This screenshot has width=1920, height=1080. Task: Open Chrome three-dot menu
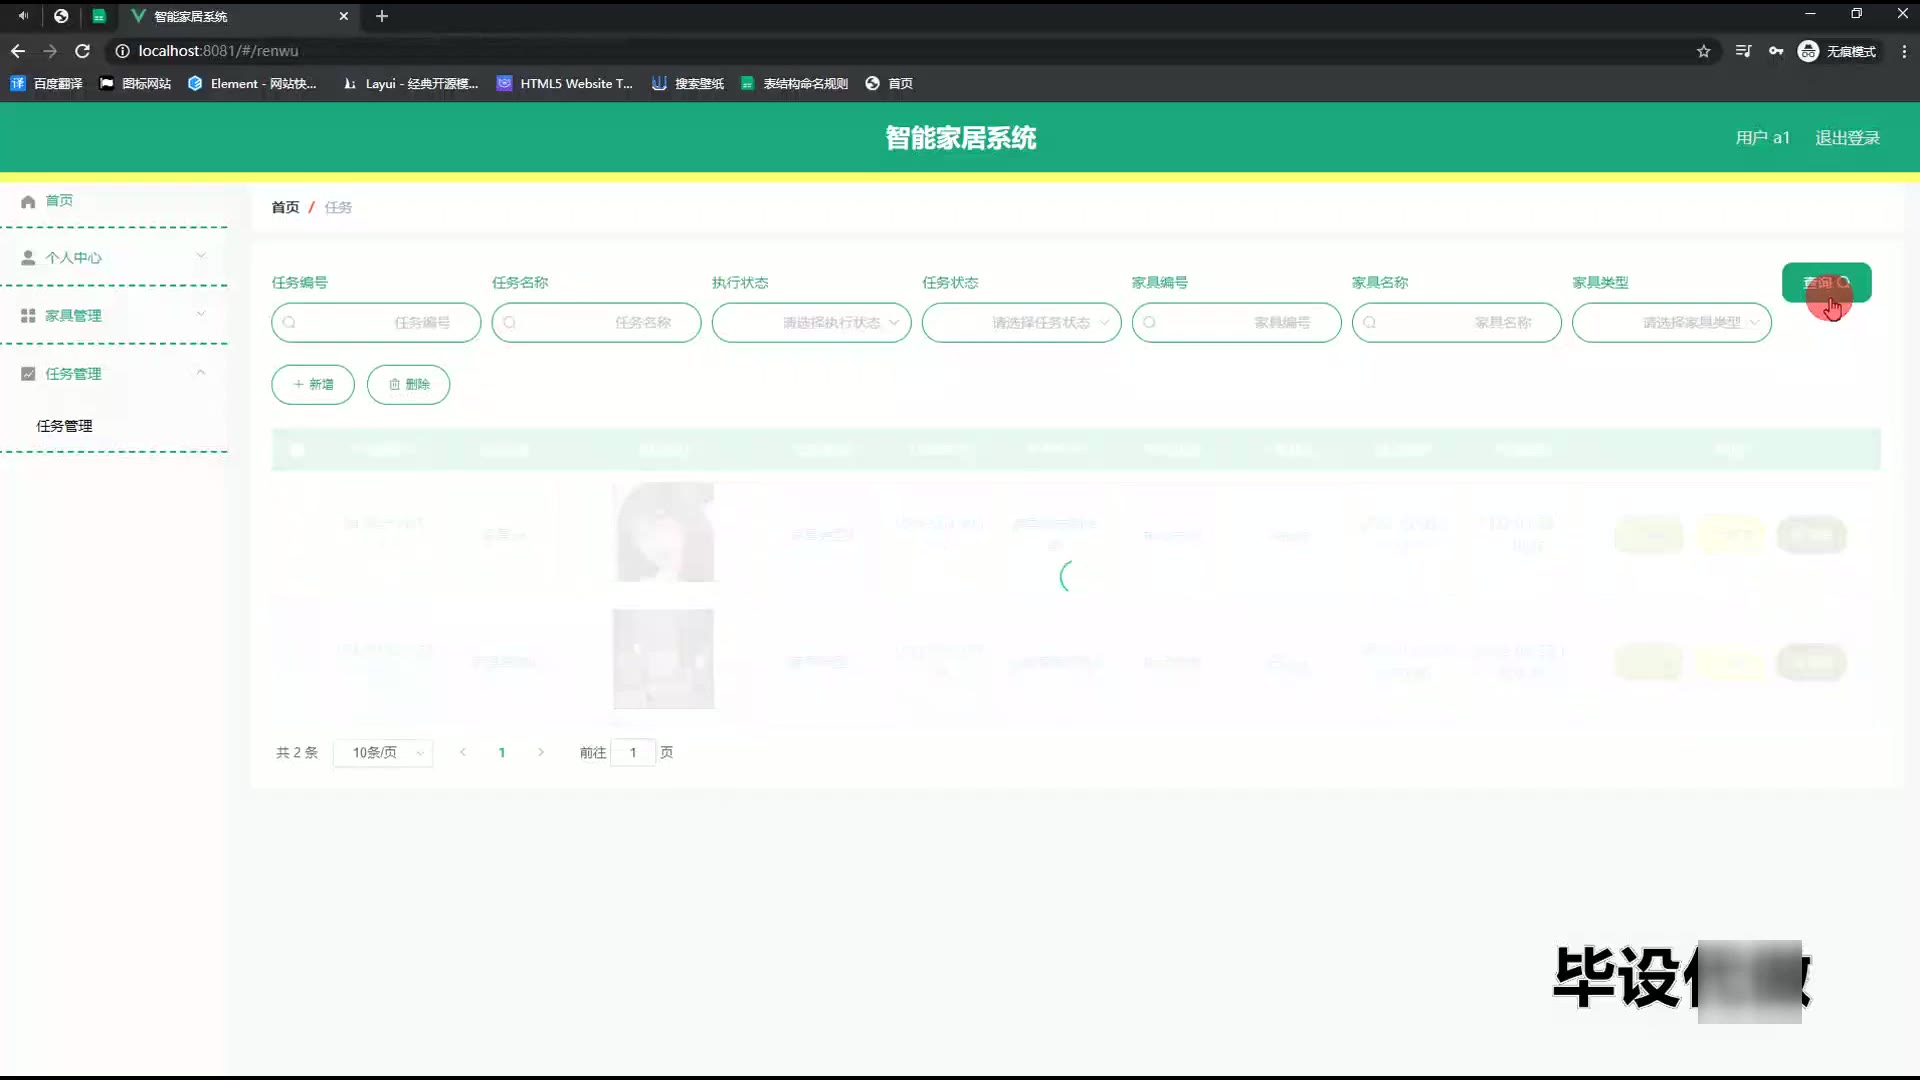pos(1903,51)
